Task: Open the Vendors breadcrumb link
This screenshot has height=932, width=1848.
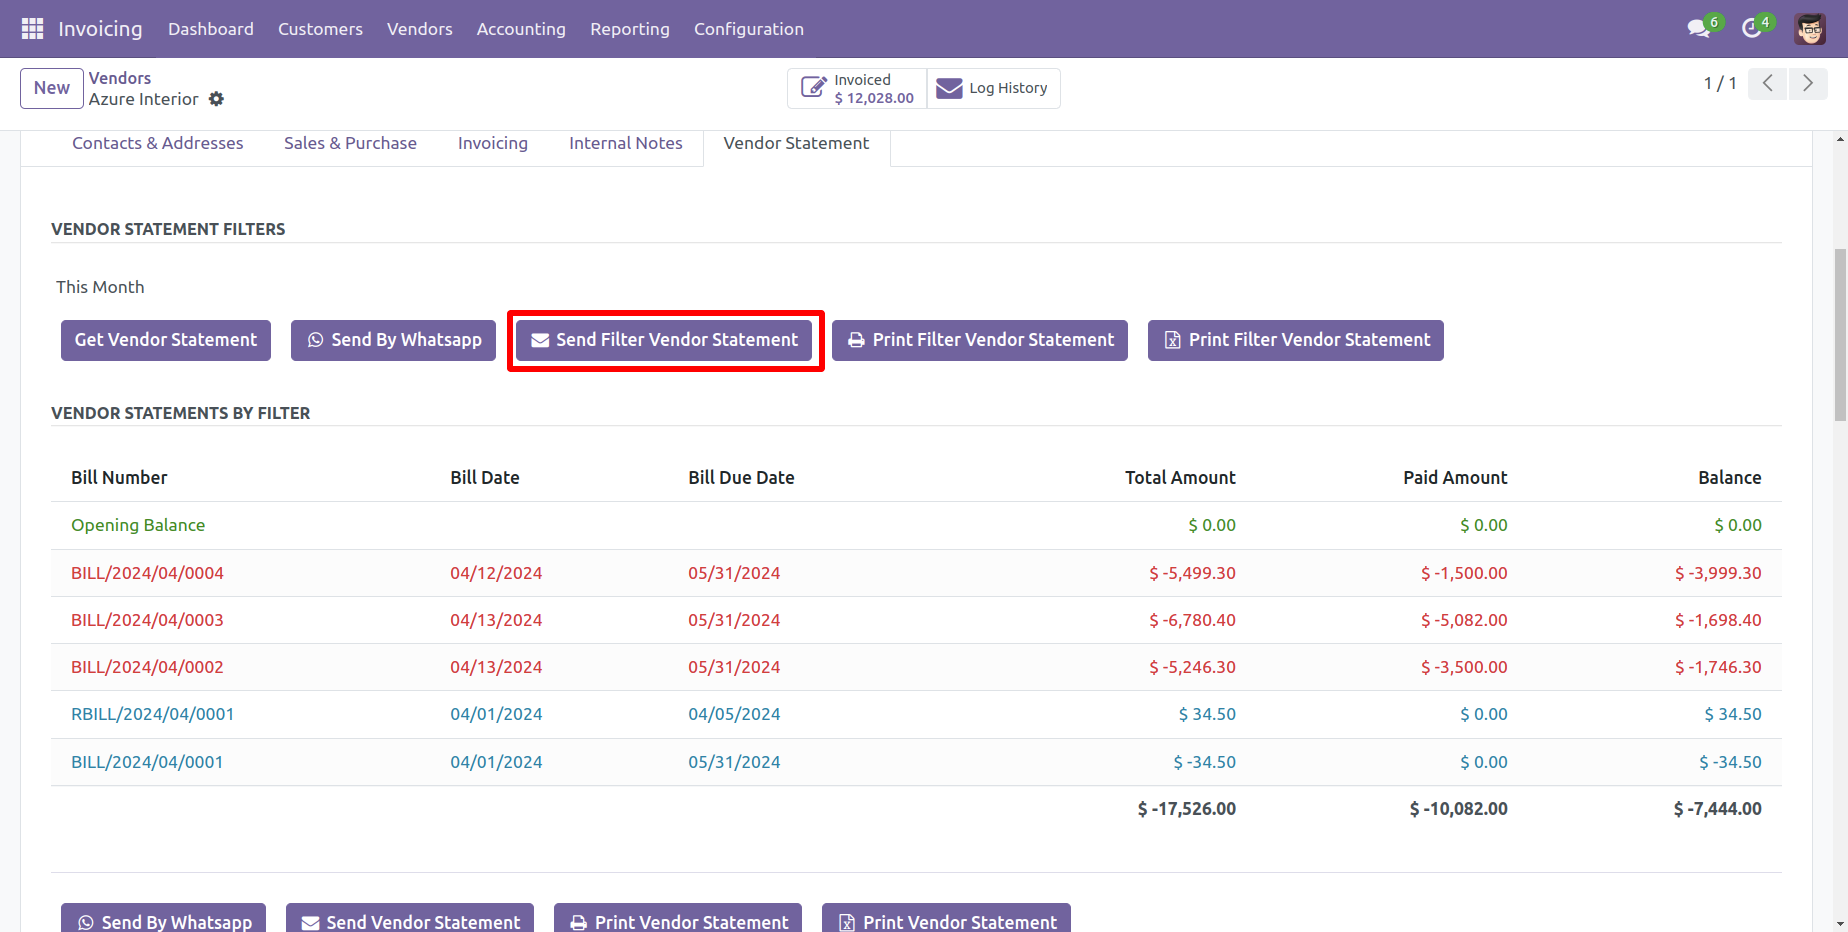Action: click(120, 78)
